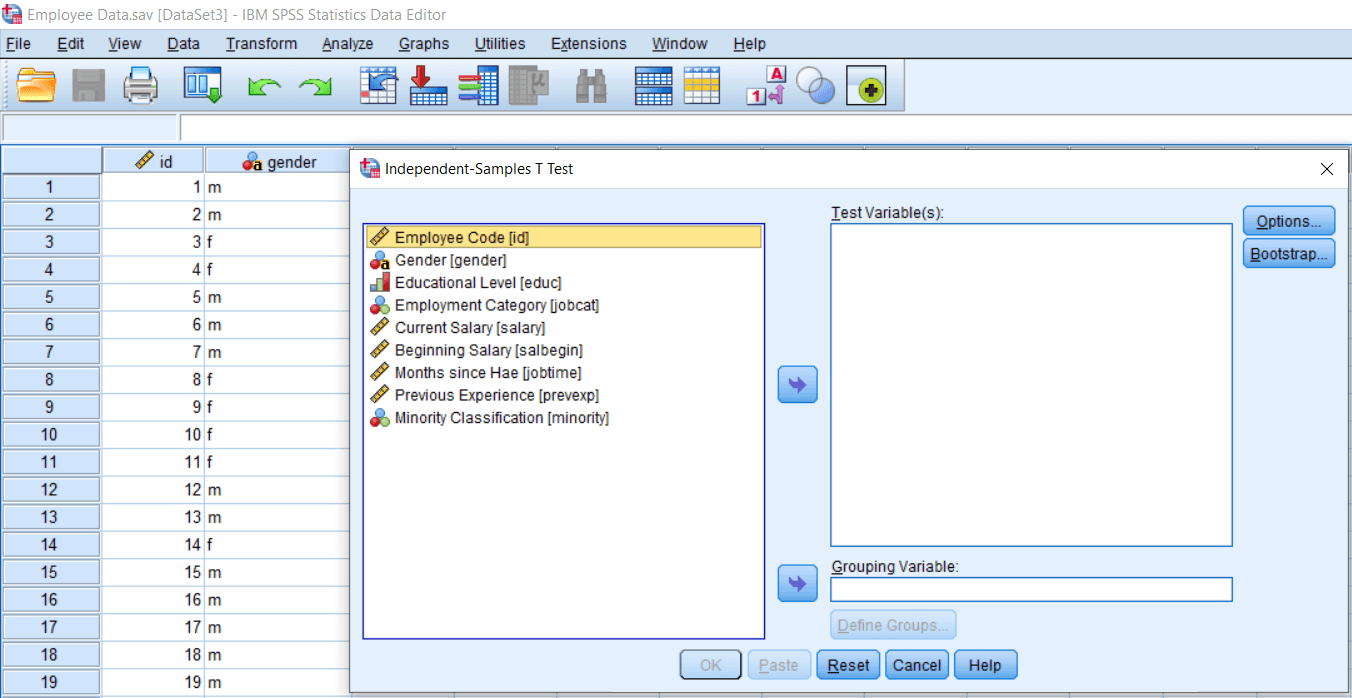Click arrow button beside Grouping Variable field
Viewport: 1352px width, 698px height.
797,584
